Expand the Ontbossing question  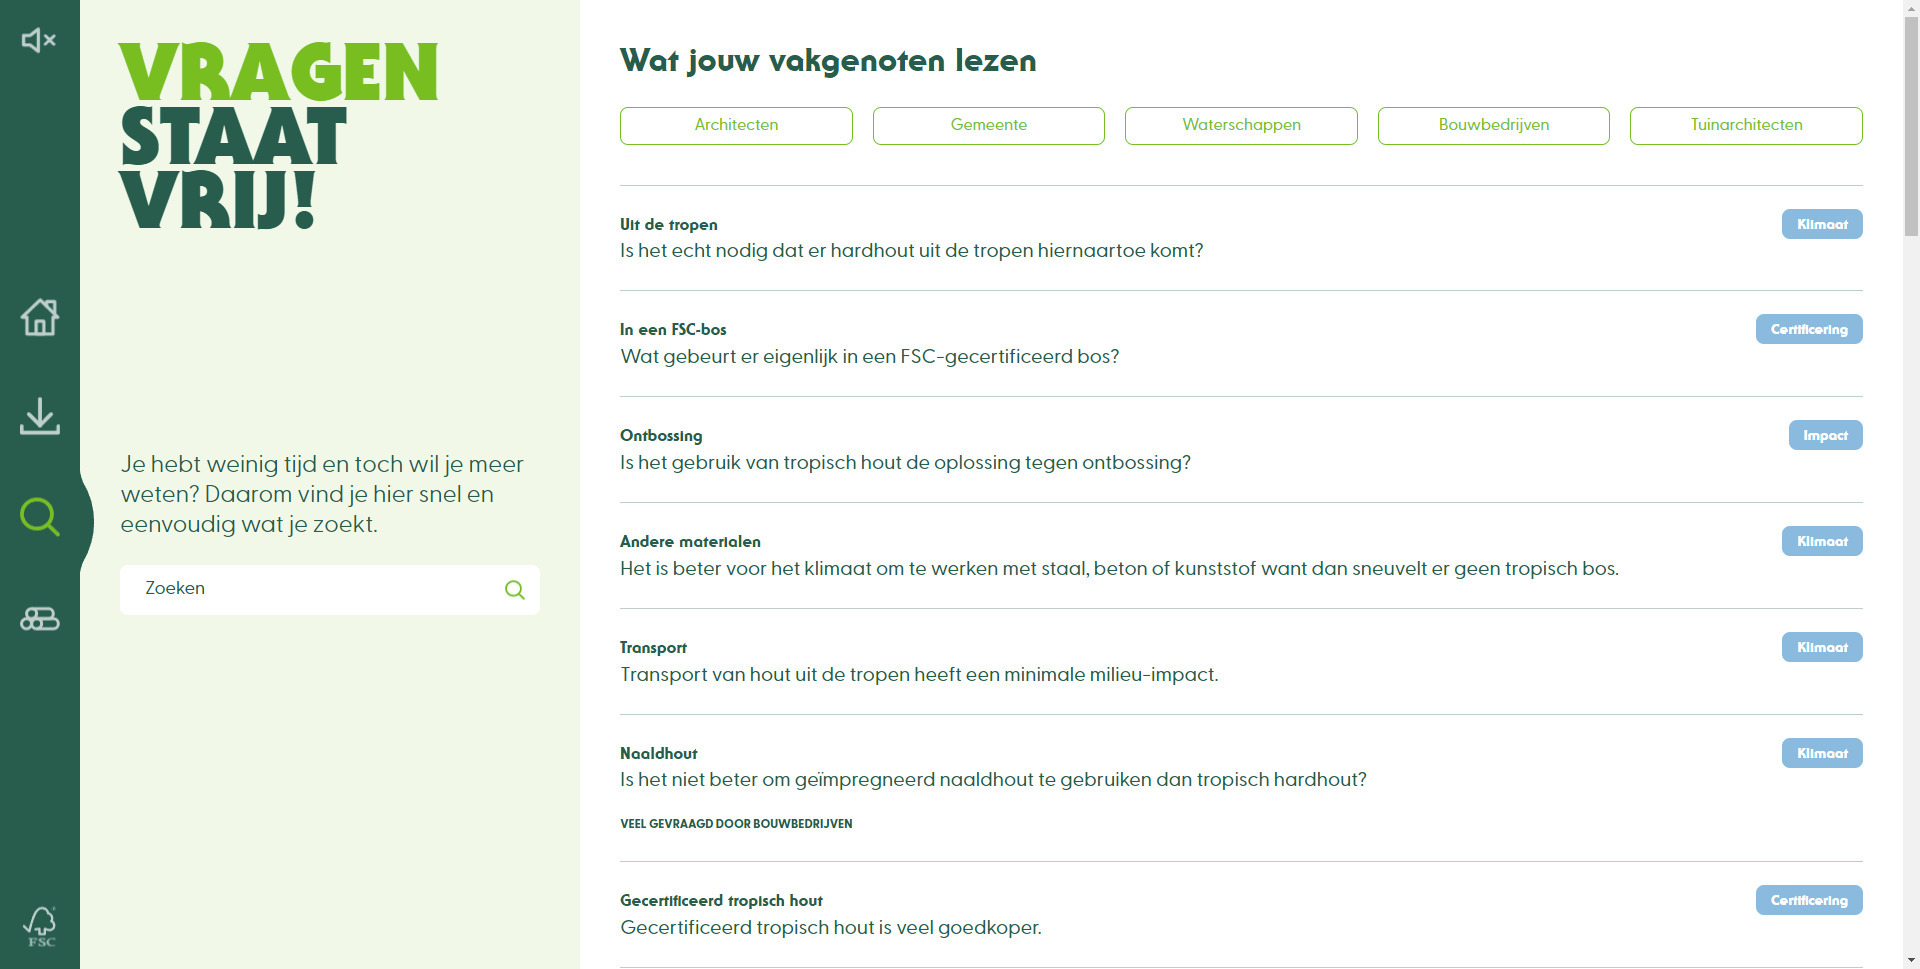click(x=905, y=463)
